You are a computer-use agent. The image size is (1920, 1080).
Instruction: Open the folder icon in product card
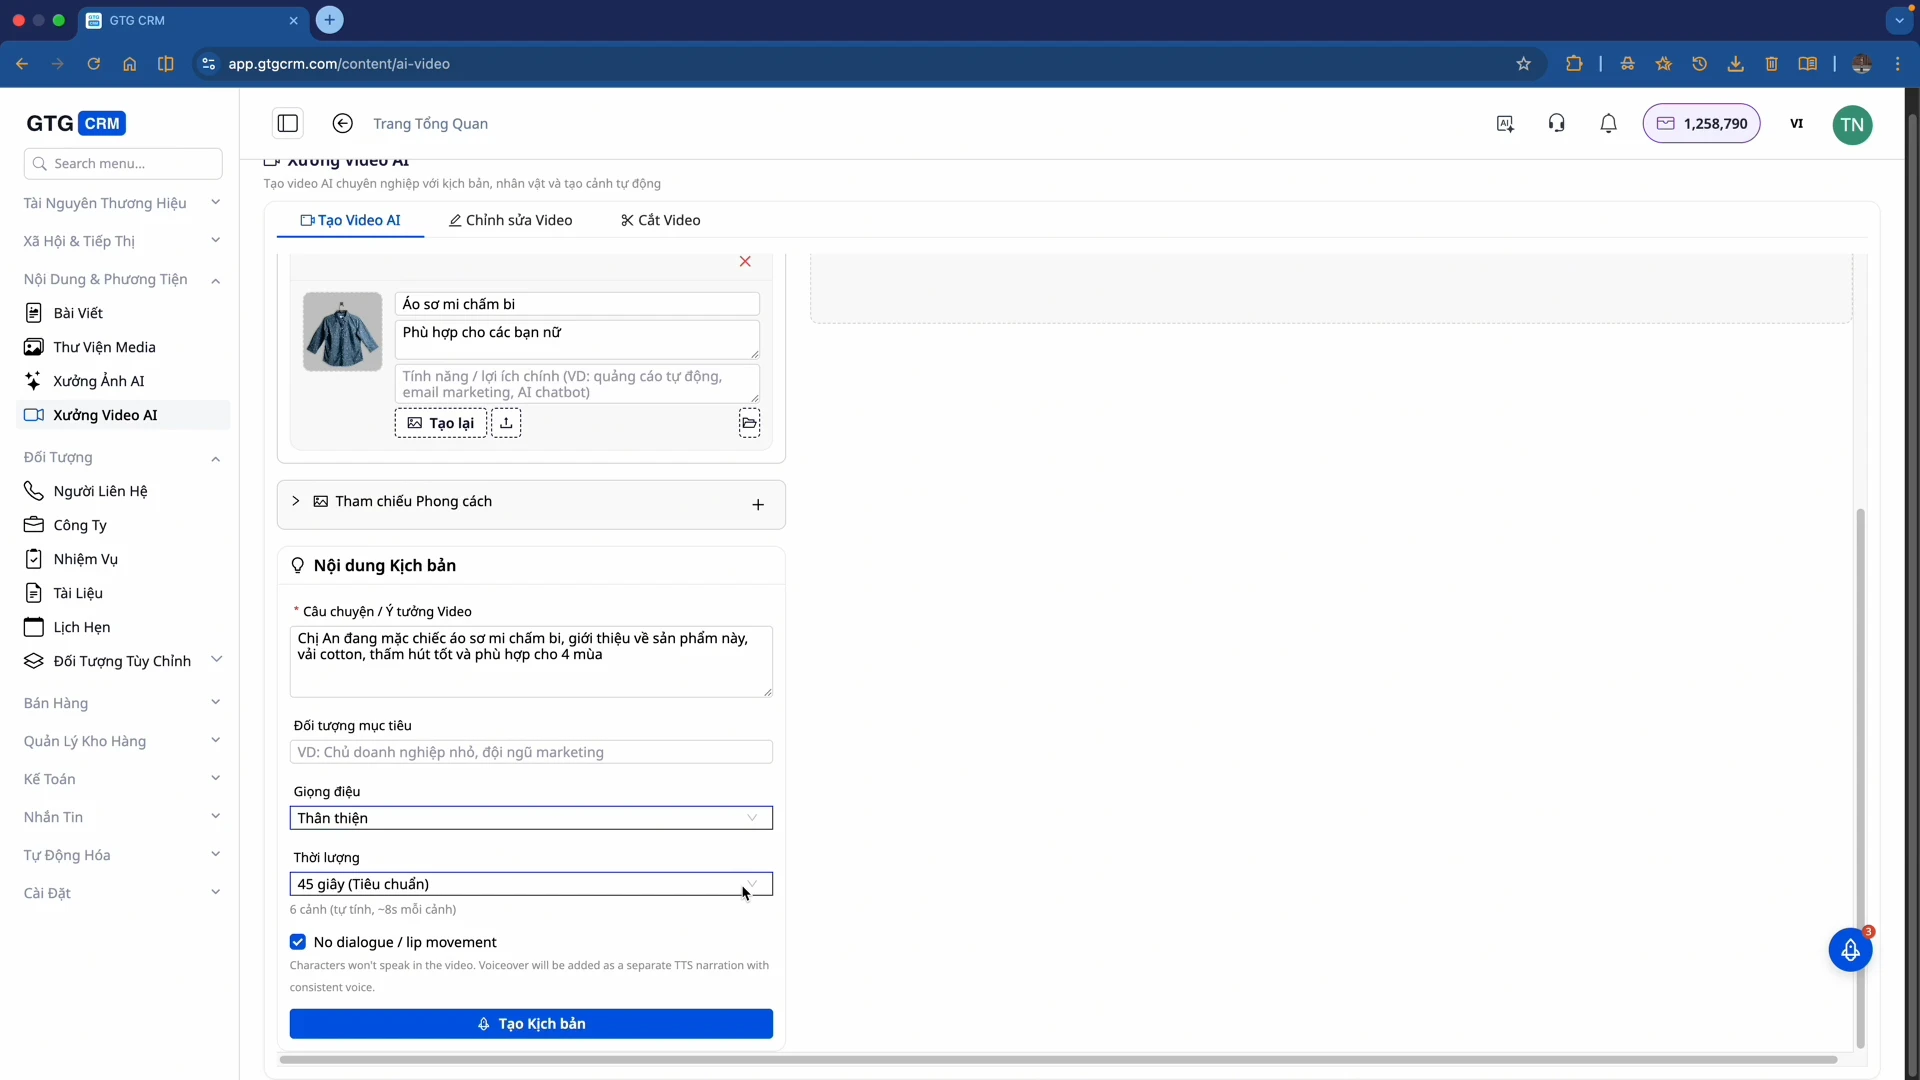point(749,423)
